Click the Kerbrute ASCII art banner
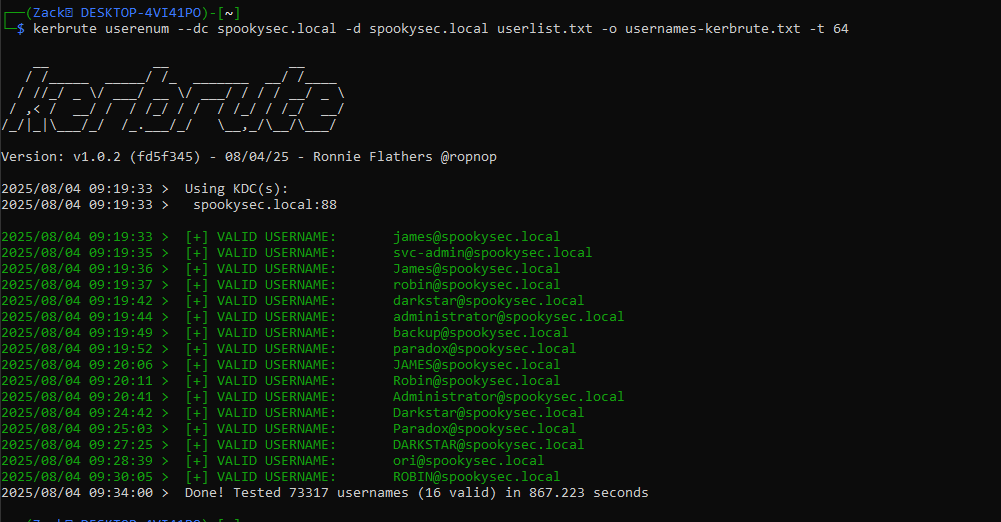Image resolution: width=1001 pixels, height=522 pixels. tap(172, 98)
